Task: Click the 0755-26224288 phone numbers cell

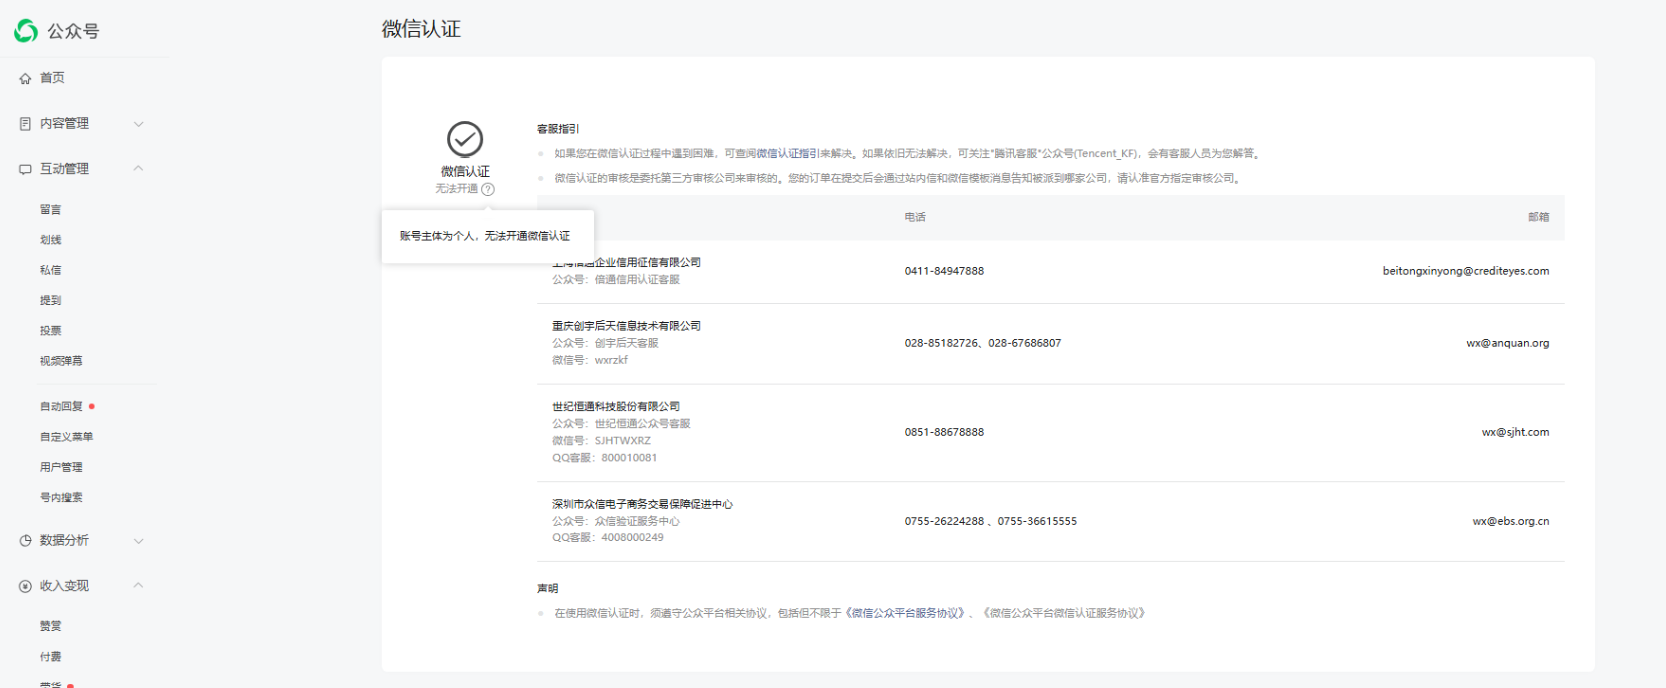Action: coord(991,521)
